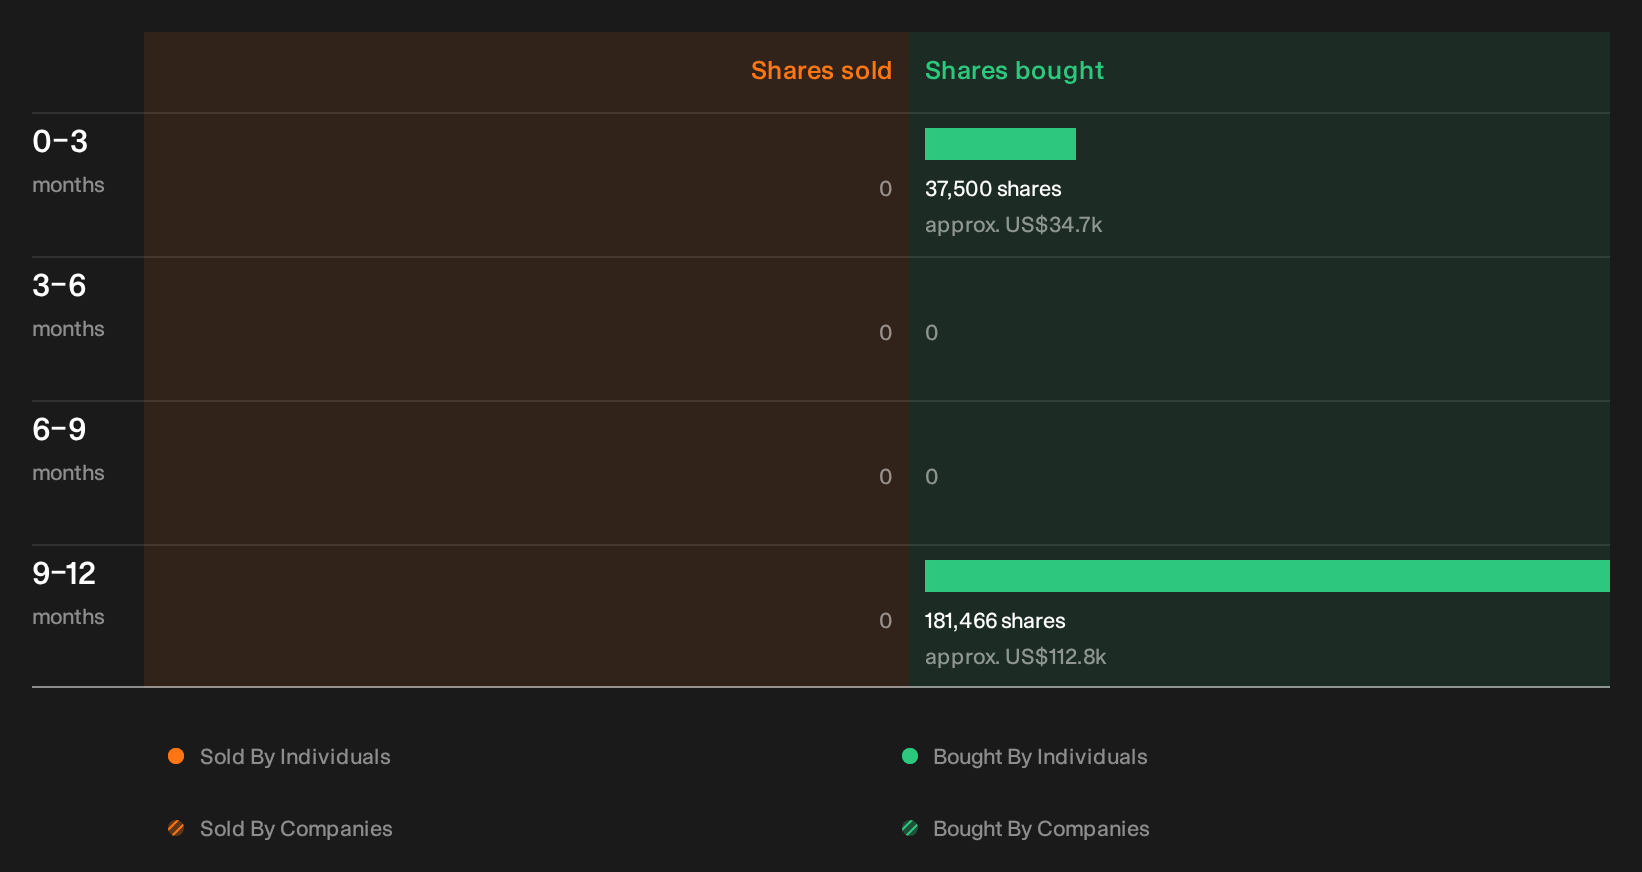Screen dimensions: 1642x872
Task: Select the 9-12 months row label
Action: click(x=68, y=593)
